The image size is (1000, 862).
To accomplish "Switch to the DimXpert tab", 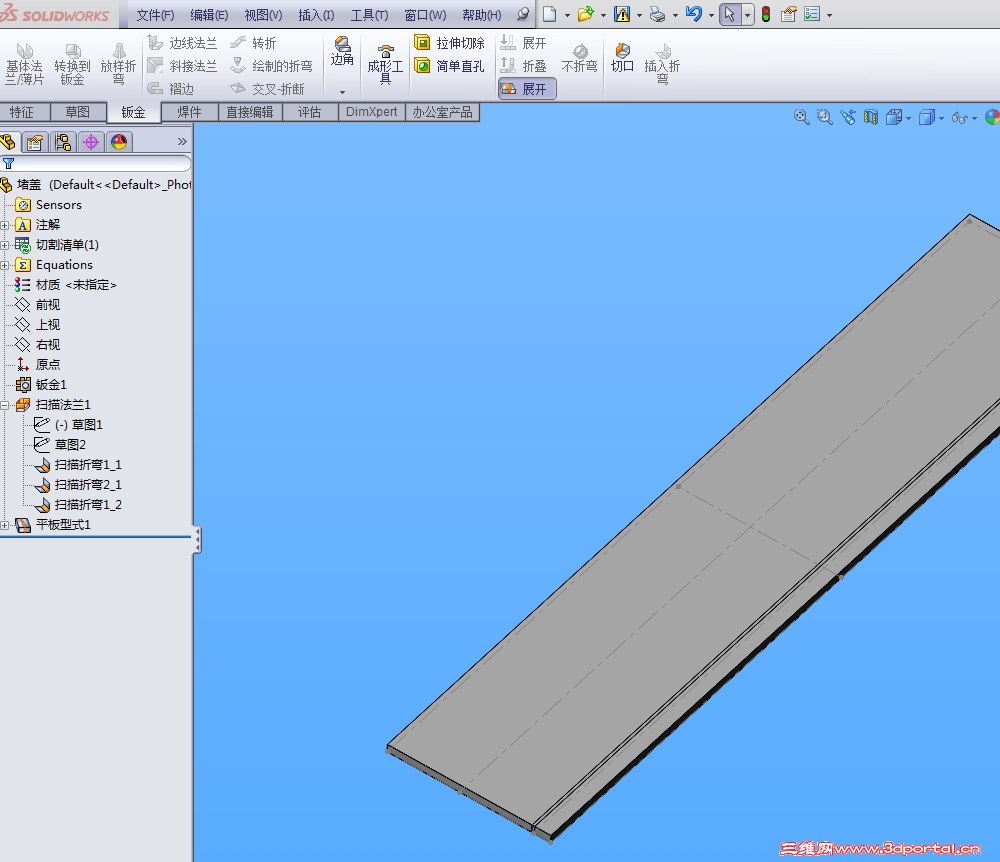I will (x=371, y=112).
